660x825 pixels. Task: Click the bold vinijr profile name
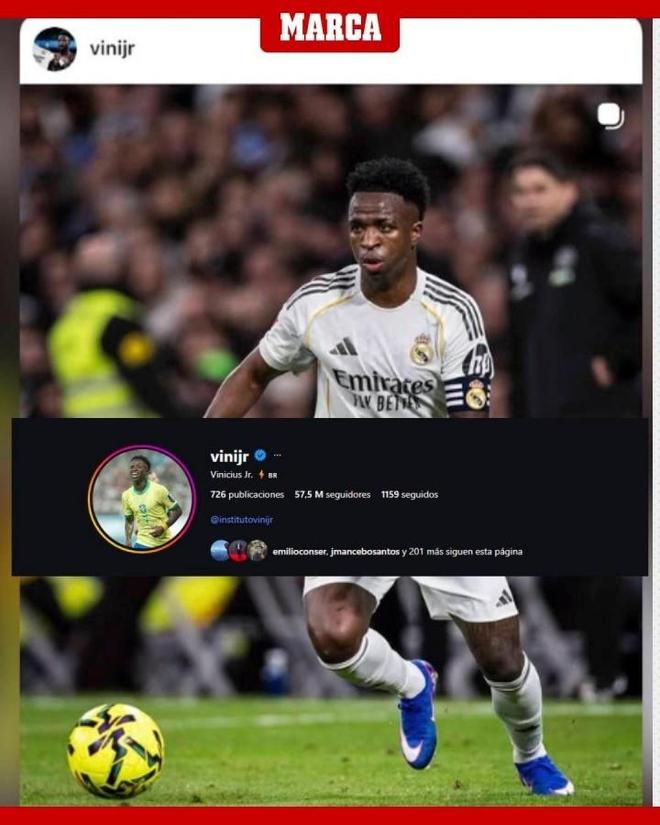[229, 456]
